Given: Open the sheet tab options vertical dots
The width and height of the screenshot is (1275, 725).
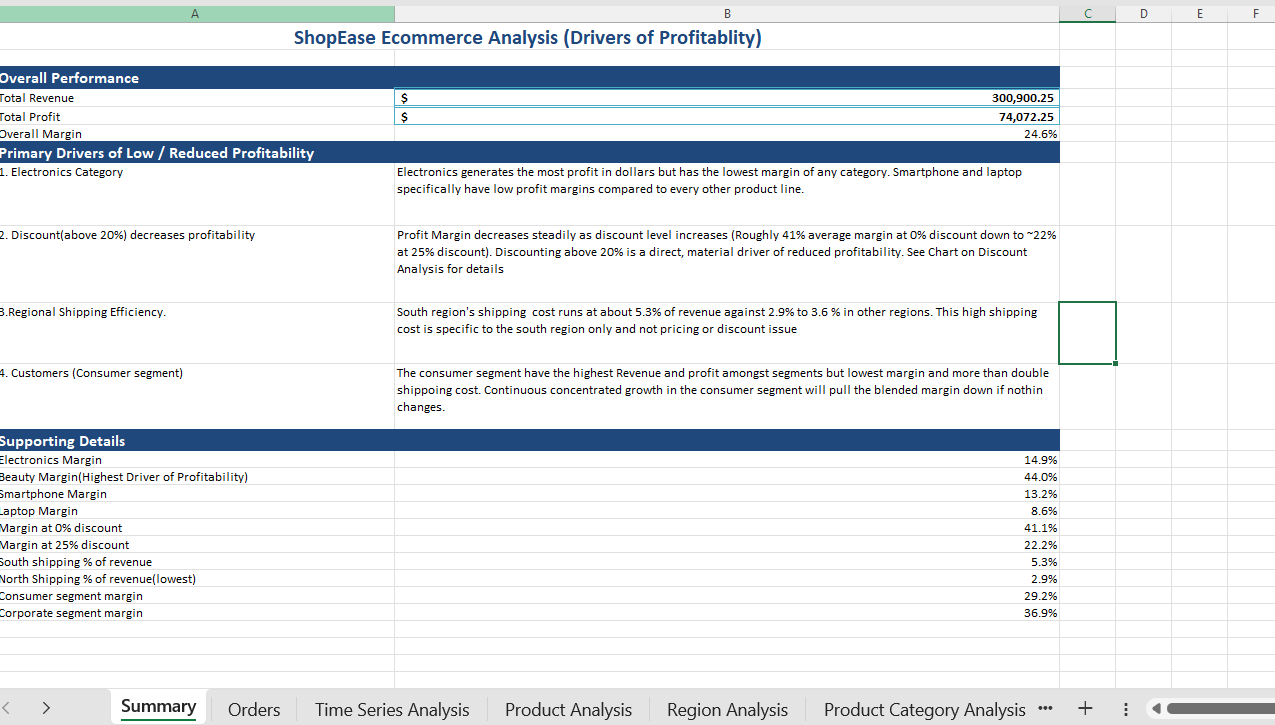Looking at the screenshot, I should (1124, 709).
